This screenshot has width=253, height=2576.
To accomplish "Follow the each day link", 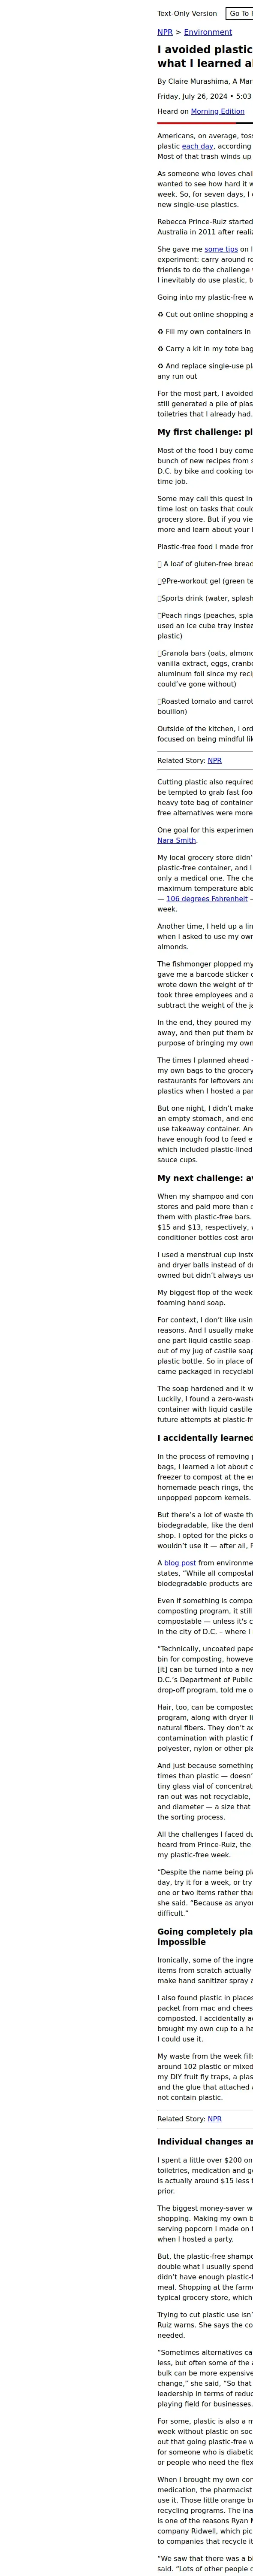I will point(197,146).
